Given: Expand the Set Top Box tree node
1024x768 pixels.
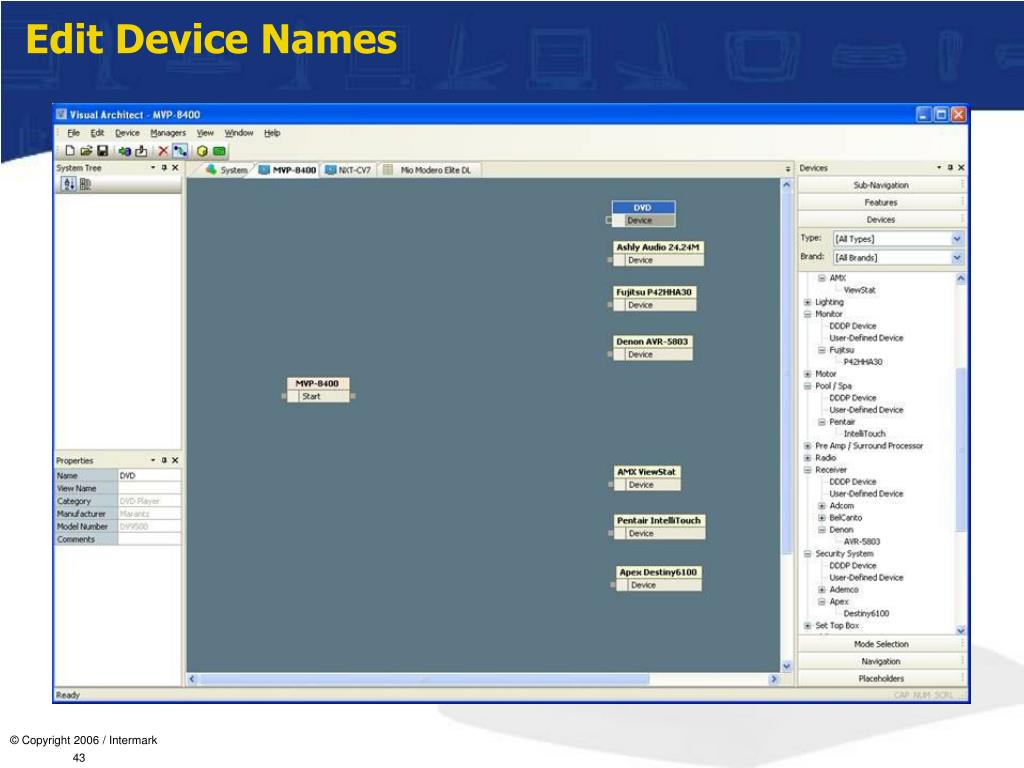Looking at the screenshot, I should (x=808, y=626).
